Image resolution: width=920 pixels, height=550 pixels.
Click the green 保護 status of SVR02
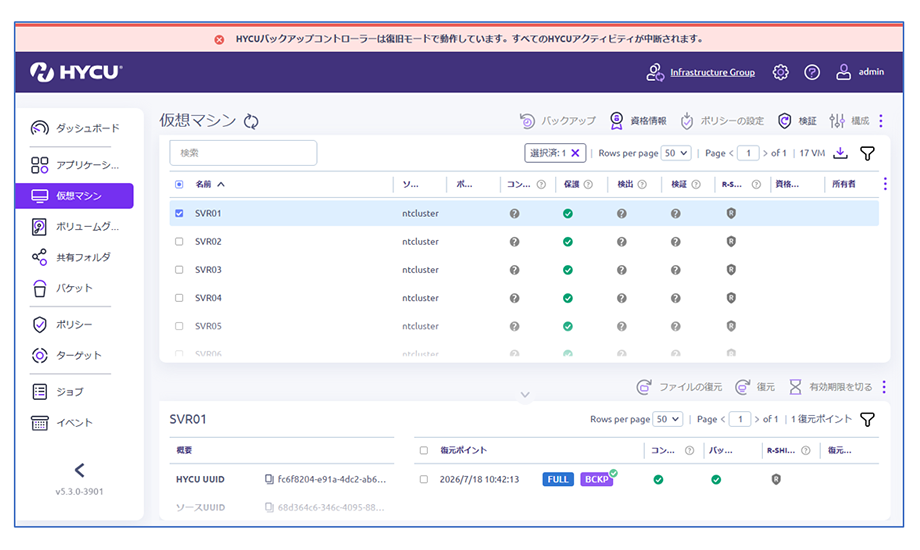tap(567, 241)
